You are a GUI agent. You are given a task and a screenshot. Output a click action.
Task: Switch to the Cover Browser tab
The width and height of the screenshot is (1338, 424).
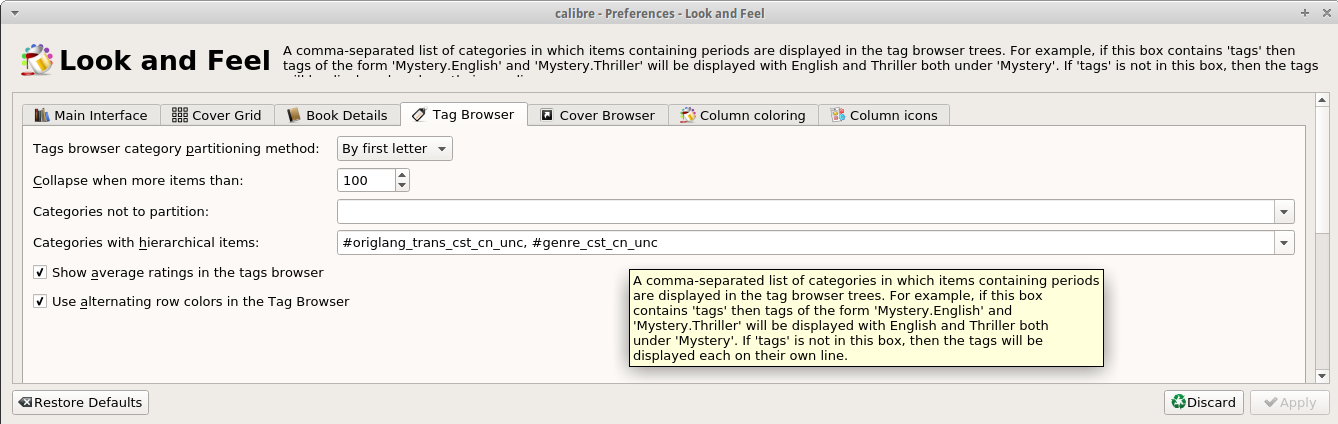(x=597, y=115)
